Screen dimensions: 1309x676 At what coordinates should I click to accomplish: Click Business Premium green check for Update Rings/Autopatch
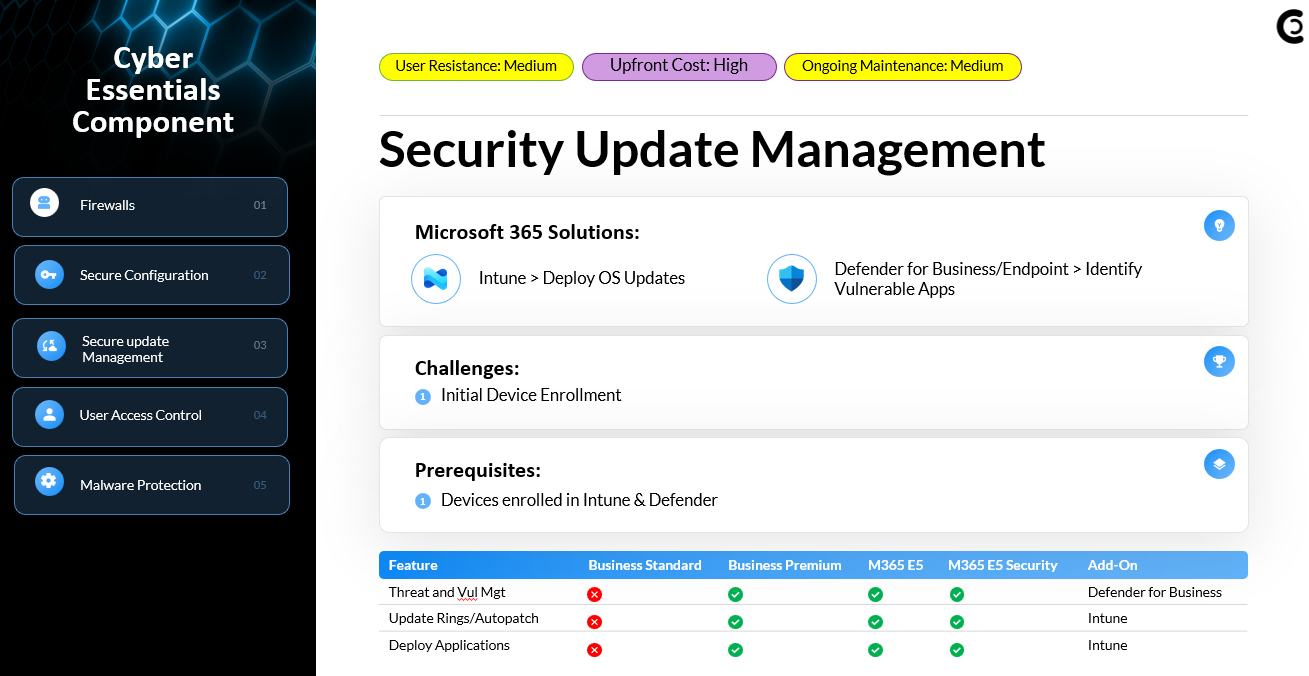tap(735, 621)
